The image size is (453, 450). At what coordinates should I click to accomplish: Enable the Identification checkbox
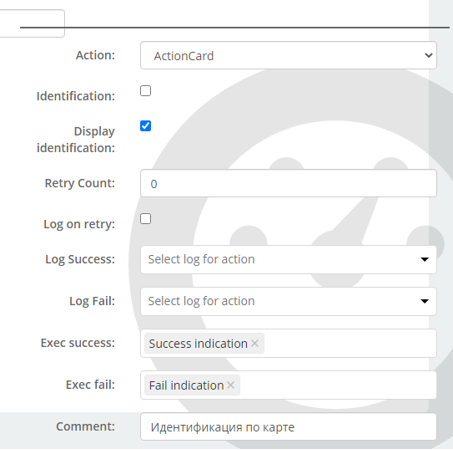point(145,91)
